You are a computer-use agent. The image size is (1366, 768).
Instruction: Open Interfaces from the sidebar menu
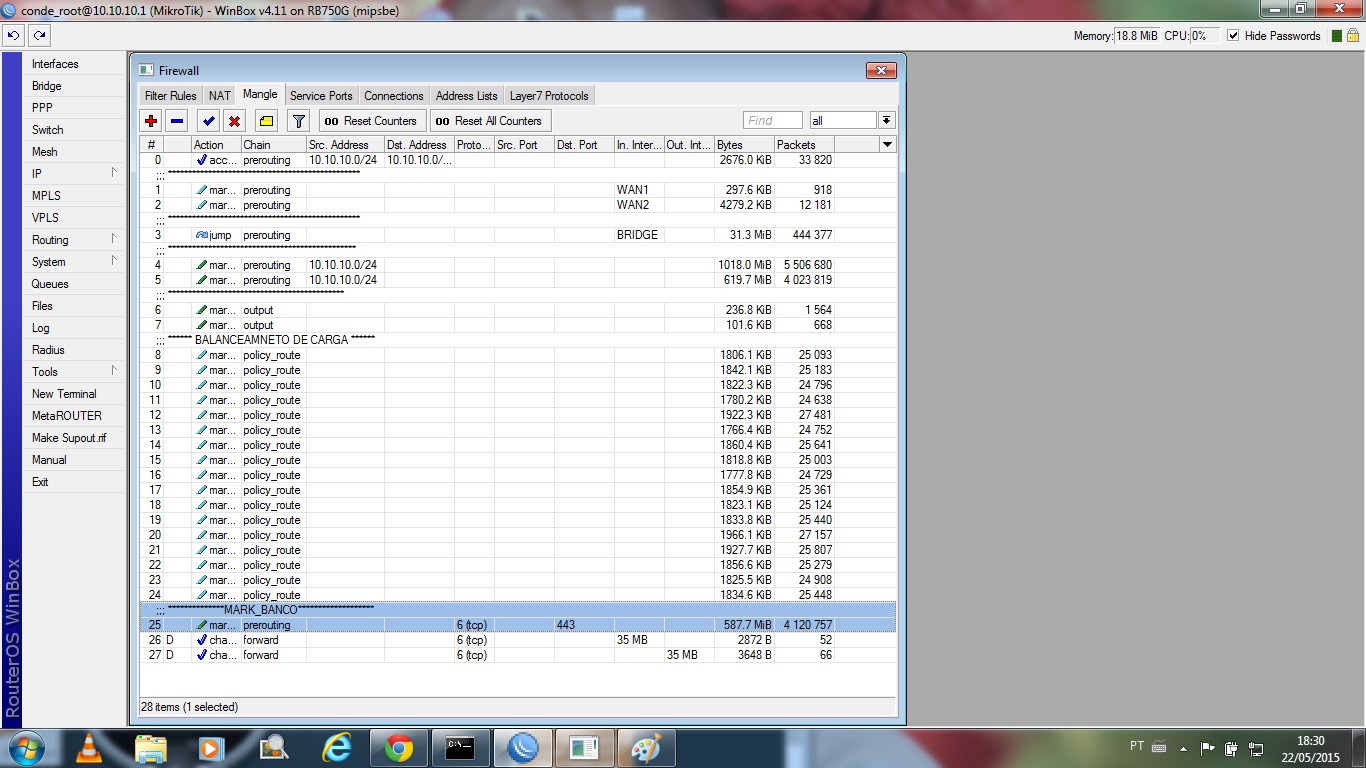click(75, 64)
